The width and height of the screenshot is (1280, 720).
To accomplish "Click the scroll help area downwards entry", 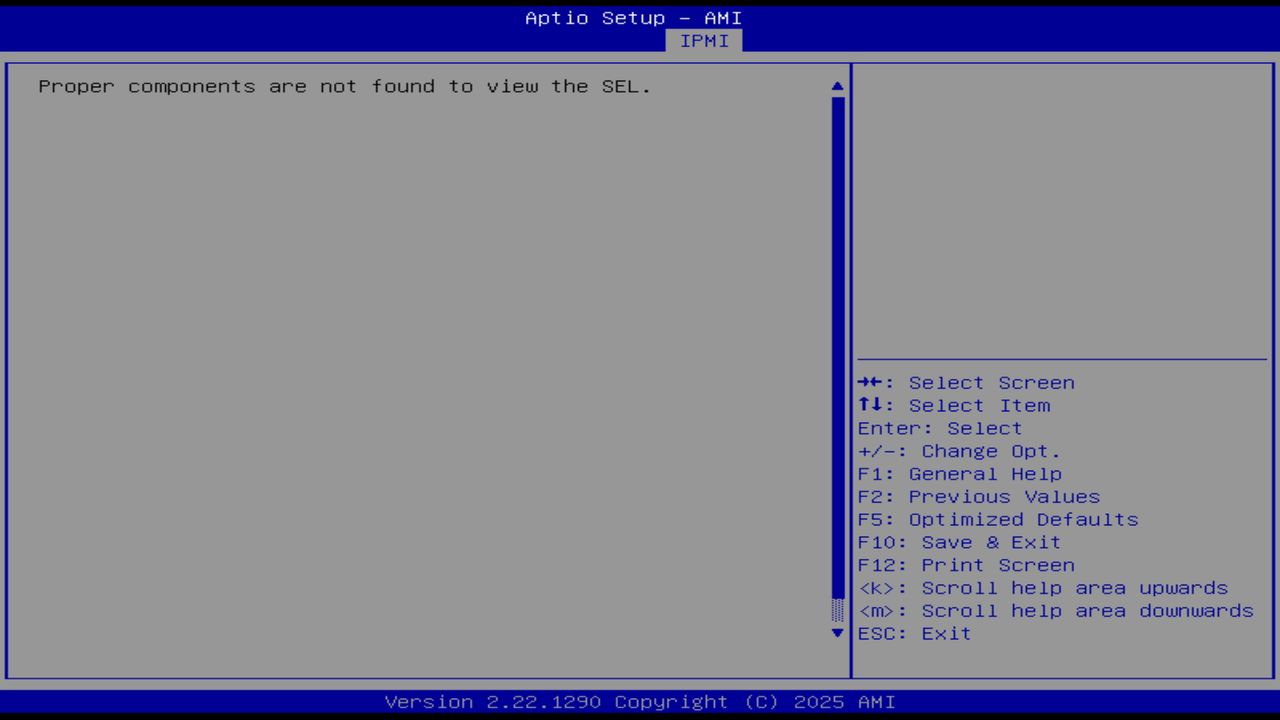I will pyautogui.click(x=1055, y=611).
